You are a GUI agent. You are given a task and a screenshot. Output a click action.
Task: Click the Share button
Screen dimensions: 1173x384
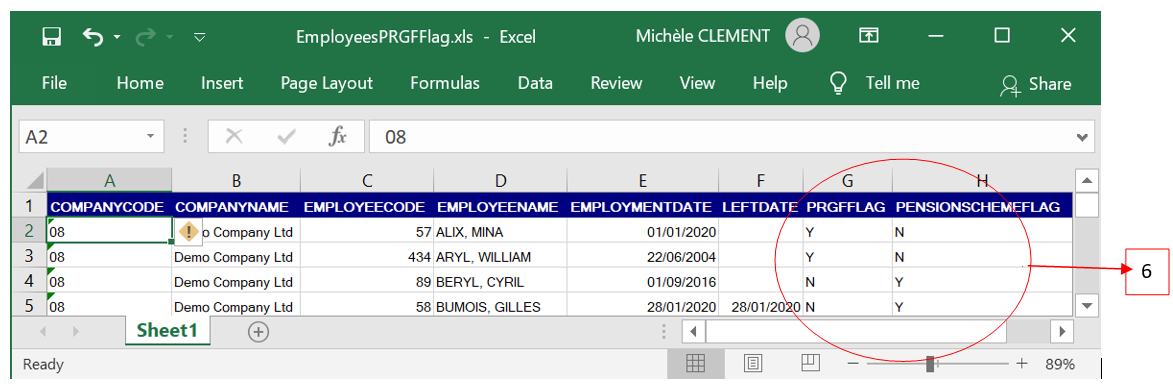(1036, 85)
